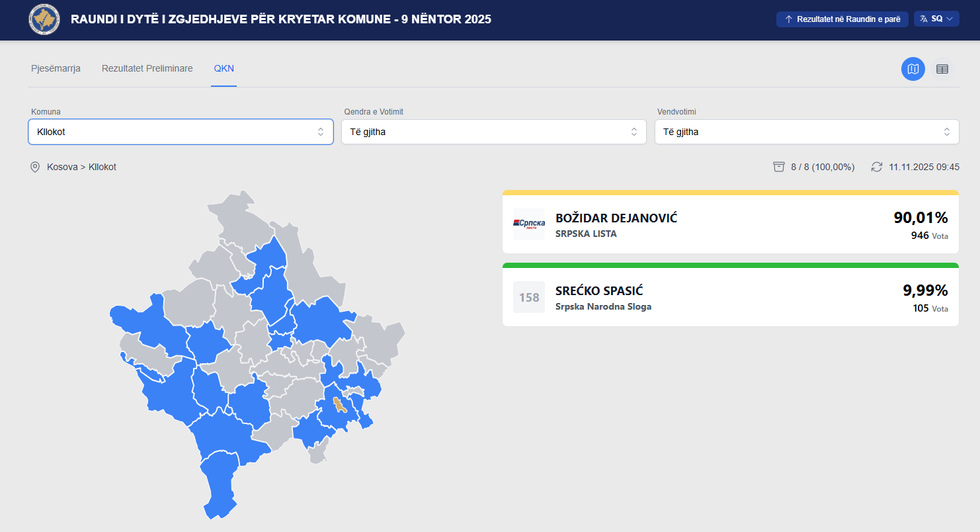The width and height of the screenshot is (980, 532).
Task: Open the SQ language selector
Action: 936,19
